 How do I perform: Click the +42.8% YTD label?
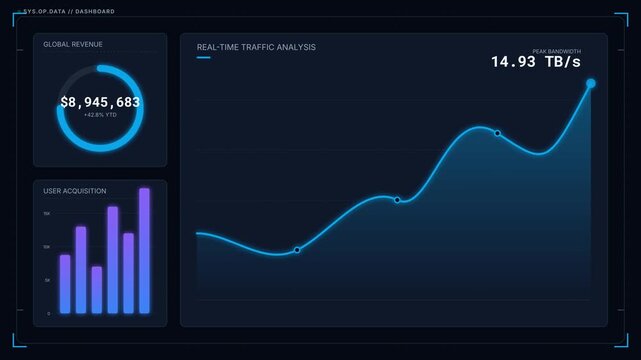coord(100,115)
